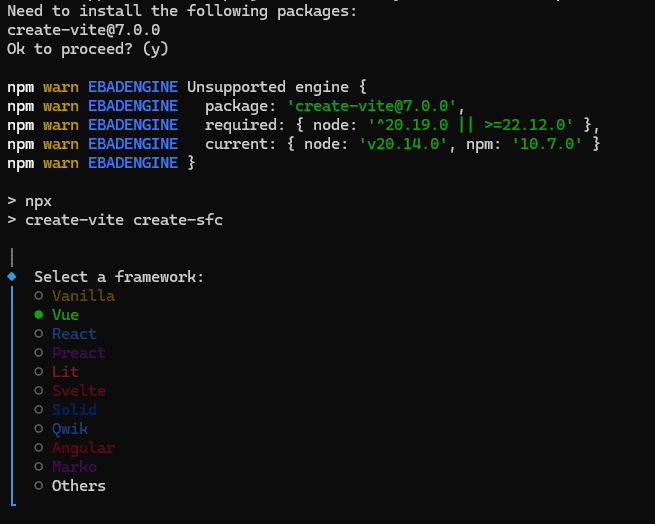
Task: Click the required node version warning line
Action: 401,125
